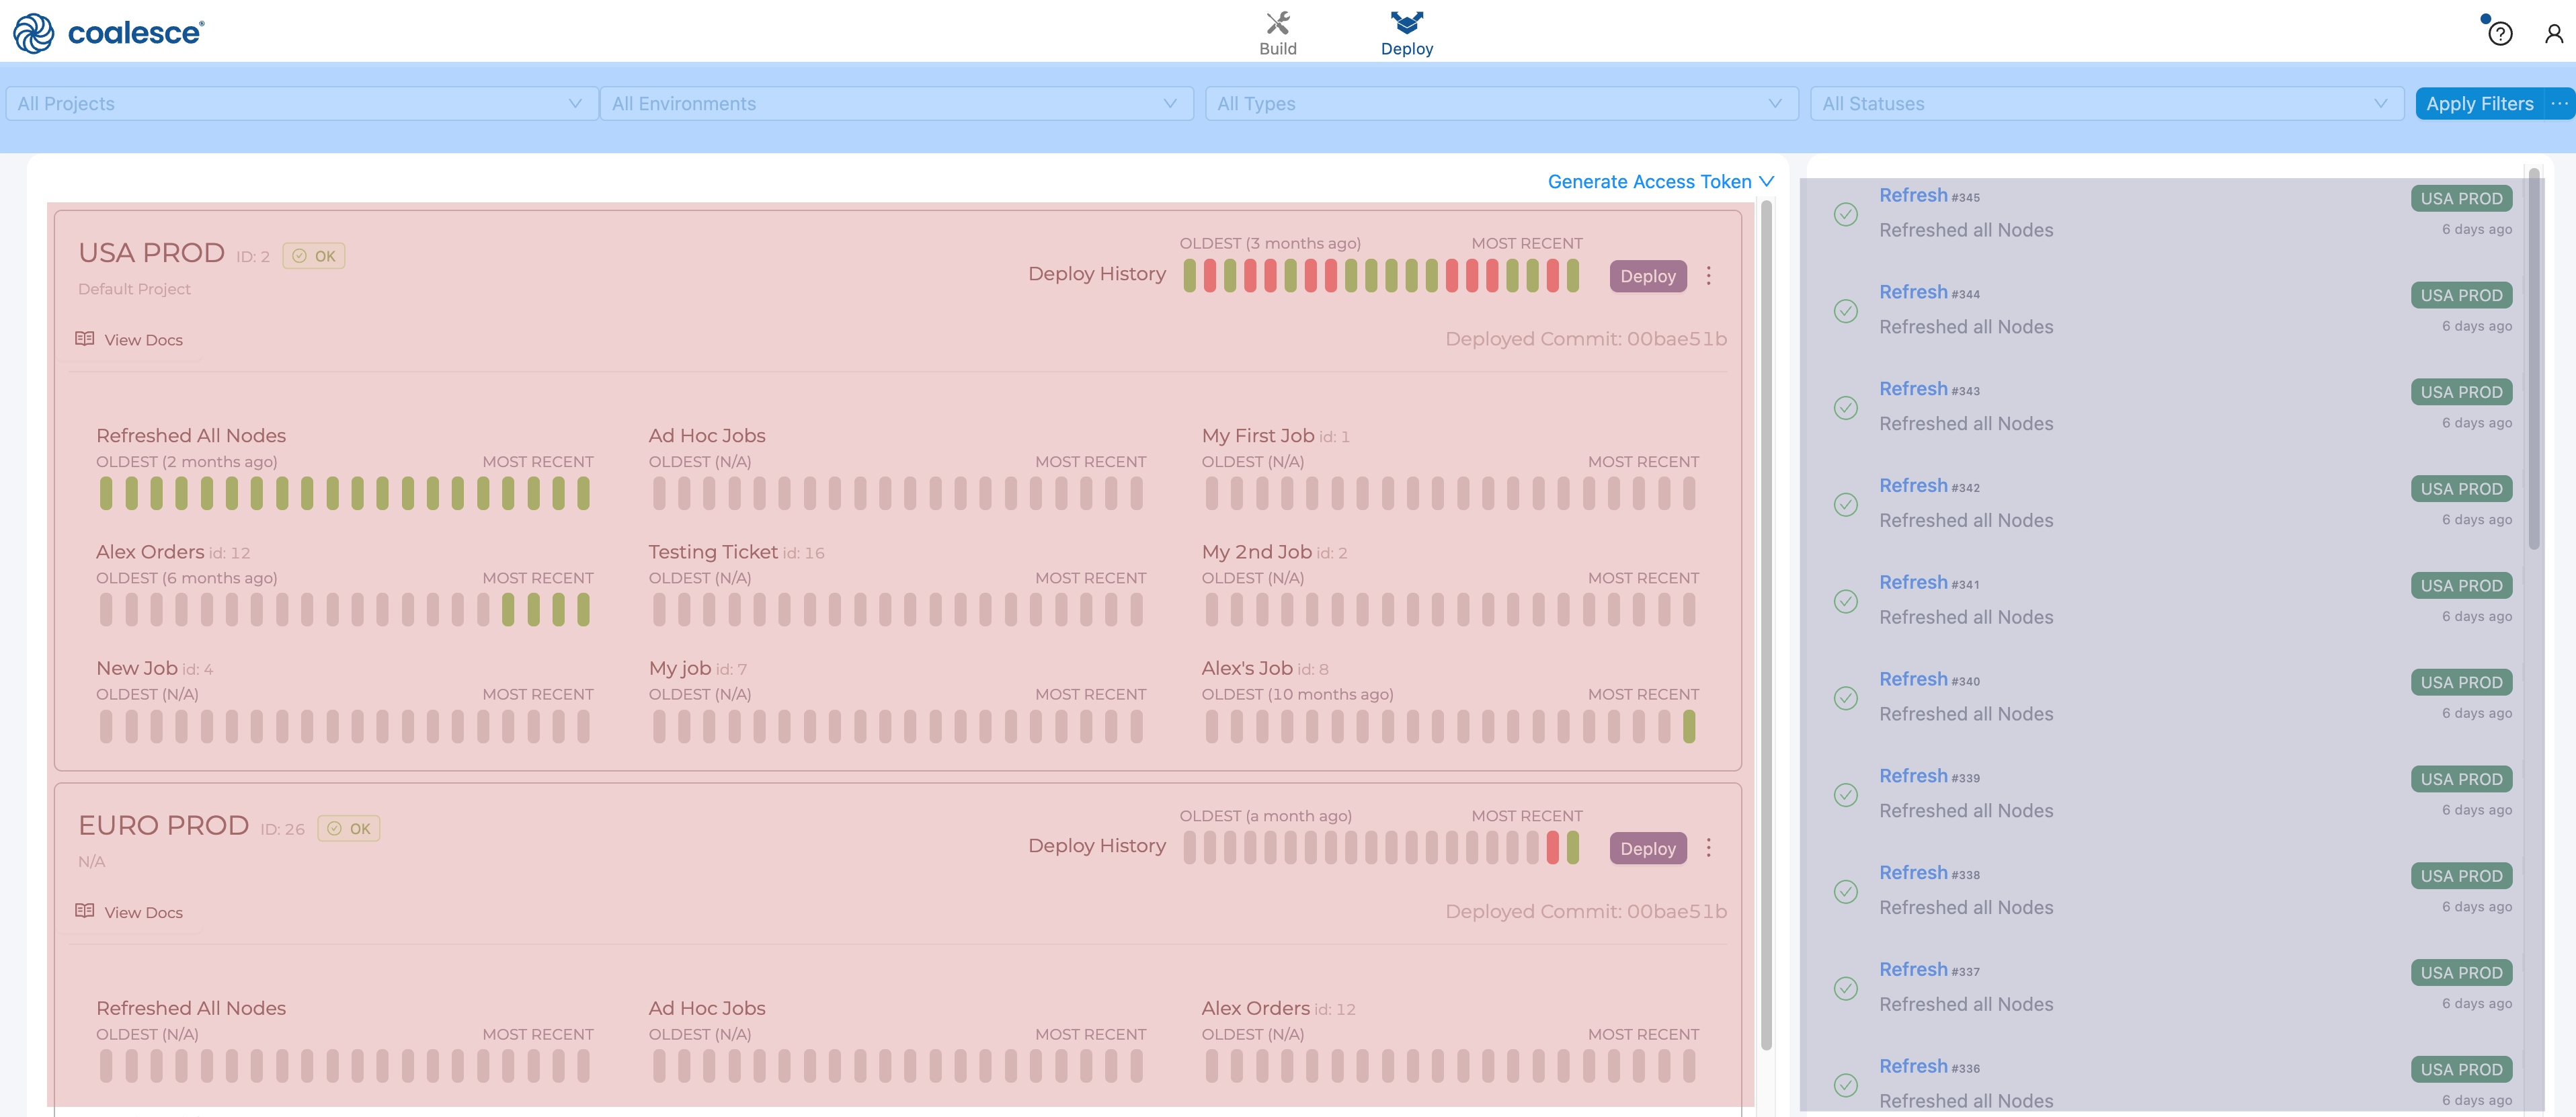The width and height of the screenshot is (2576, 1117).
Task: Click the Coalesce logo icon
Action: click(33, 33)
